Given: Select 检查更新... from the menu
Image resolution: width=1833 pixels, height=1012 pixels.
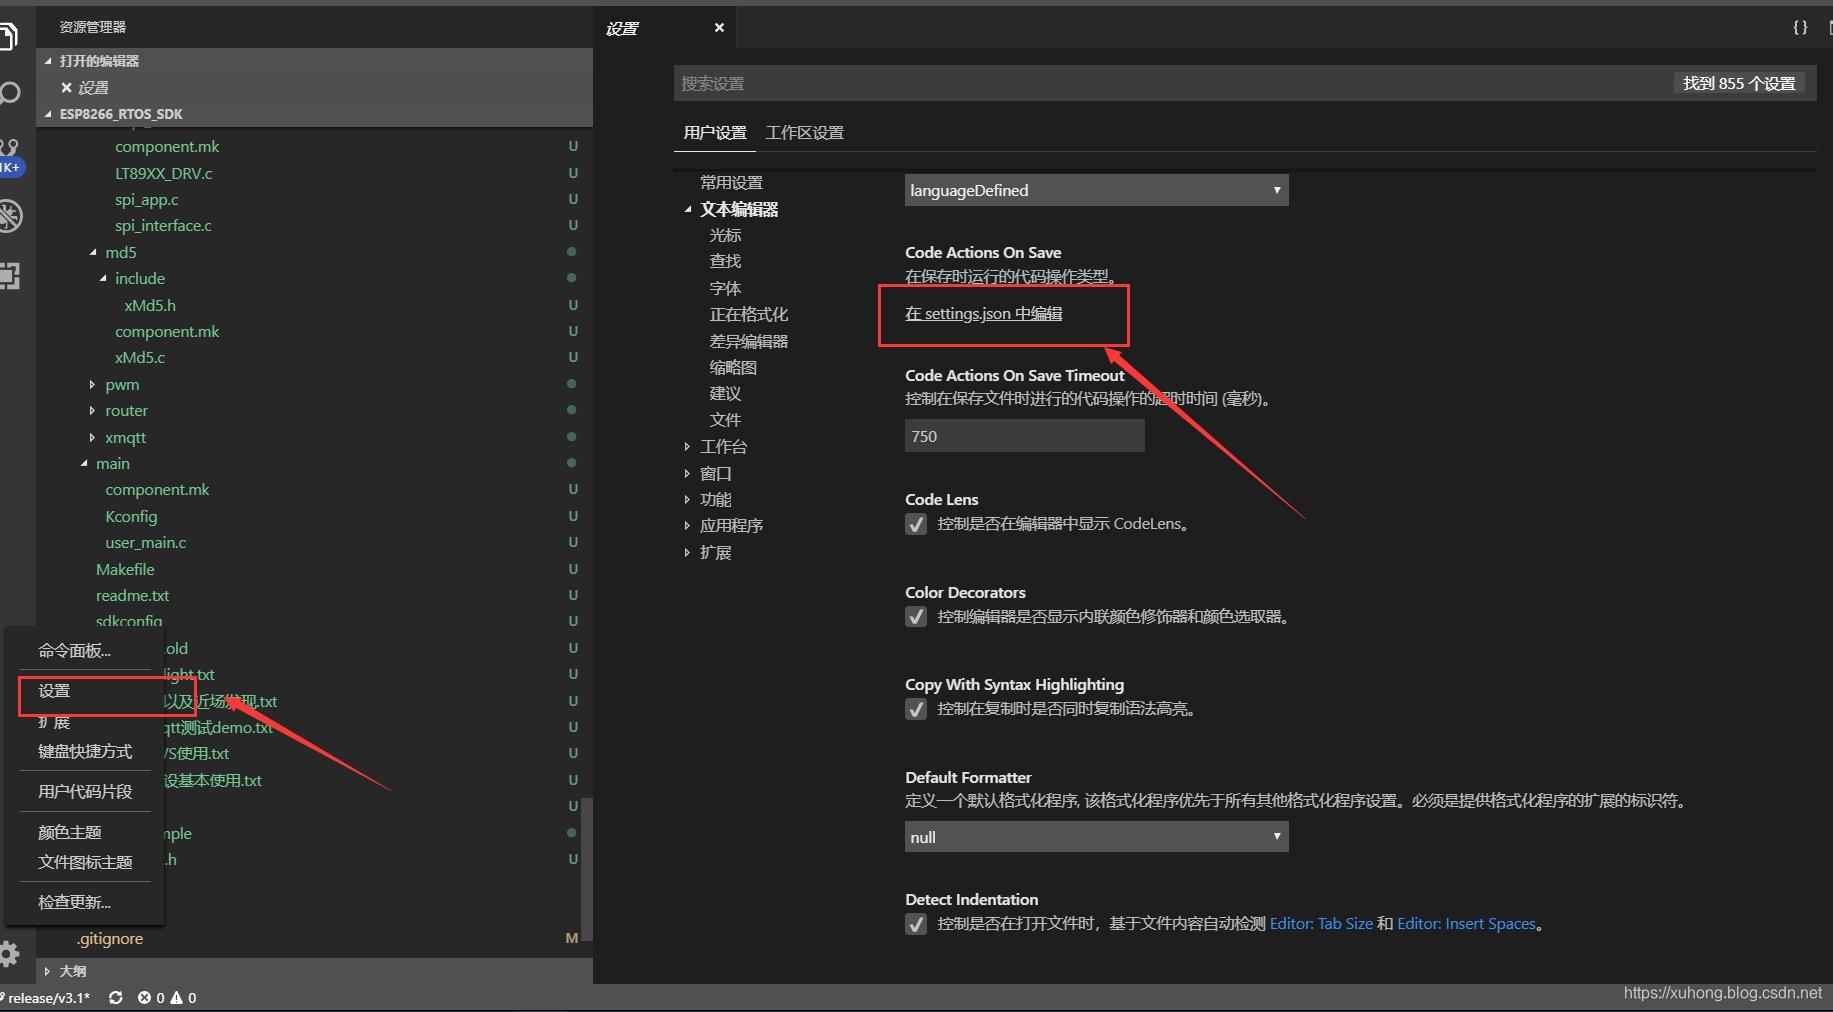Looking at the screenshot, I should (x=74, y=903).
